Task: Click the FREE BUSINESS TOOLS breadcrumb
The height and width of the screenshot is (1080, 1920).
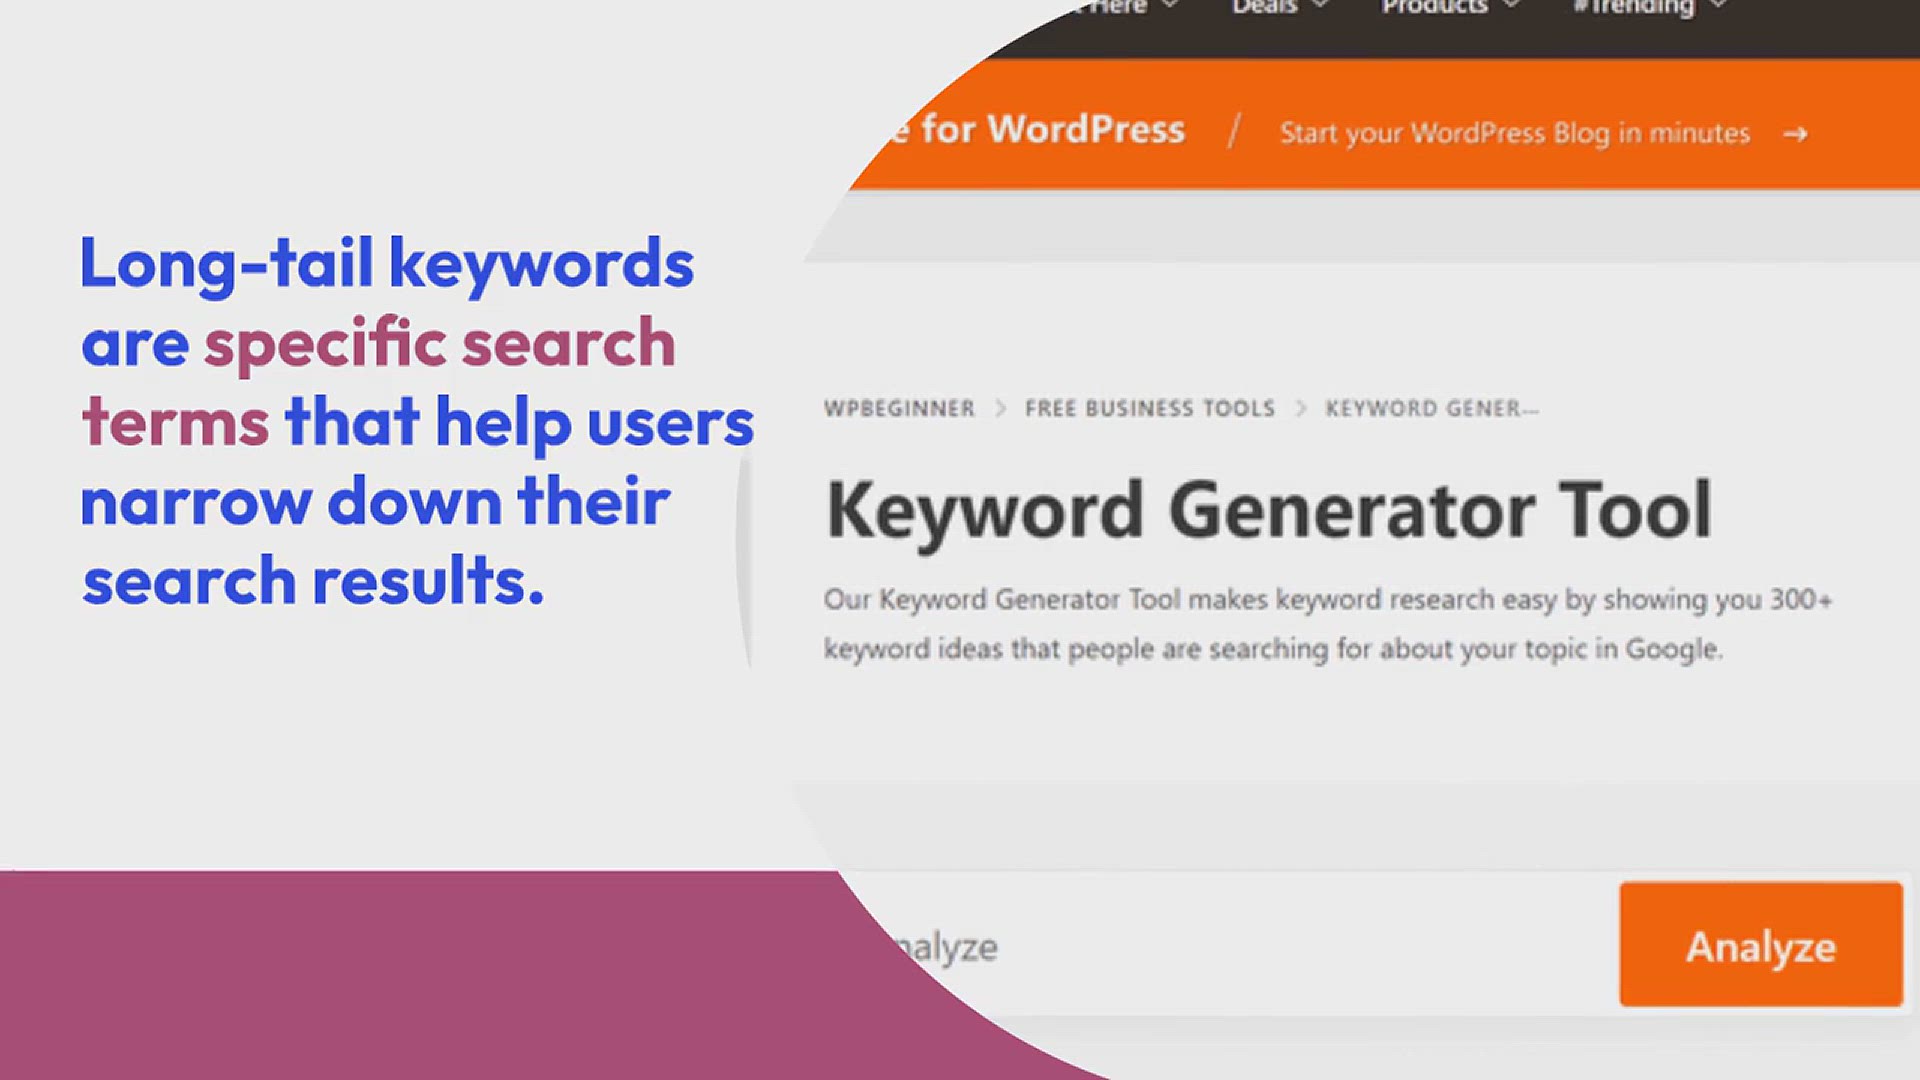Action: (x=1150, y=408)
